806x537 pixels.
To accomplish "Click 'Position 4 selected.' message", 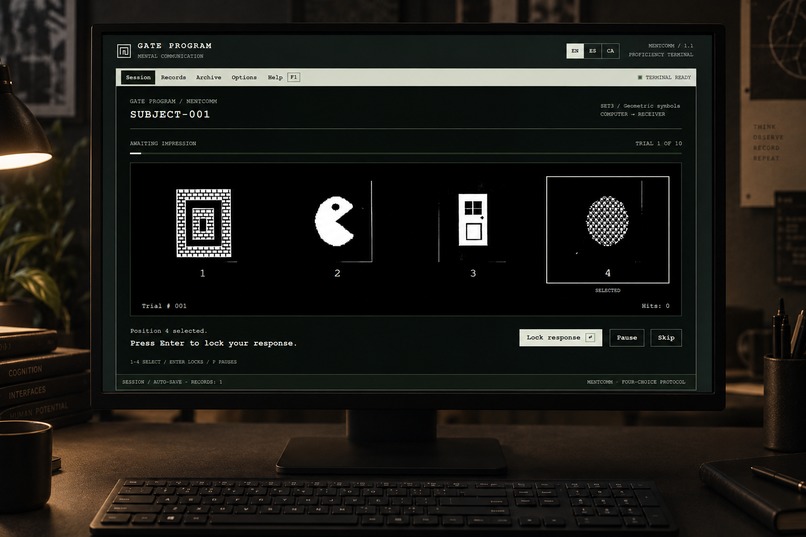I will pos(169,331).
